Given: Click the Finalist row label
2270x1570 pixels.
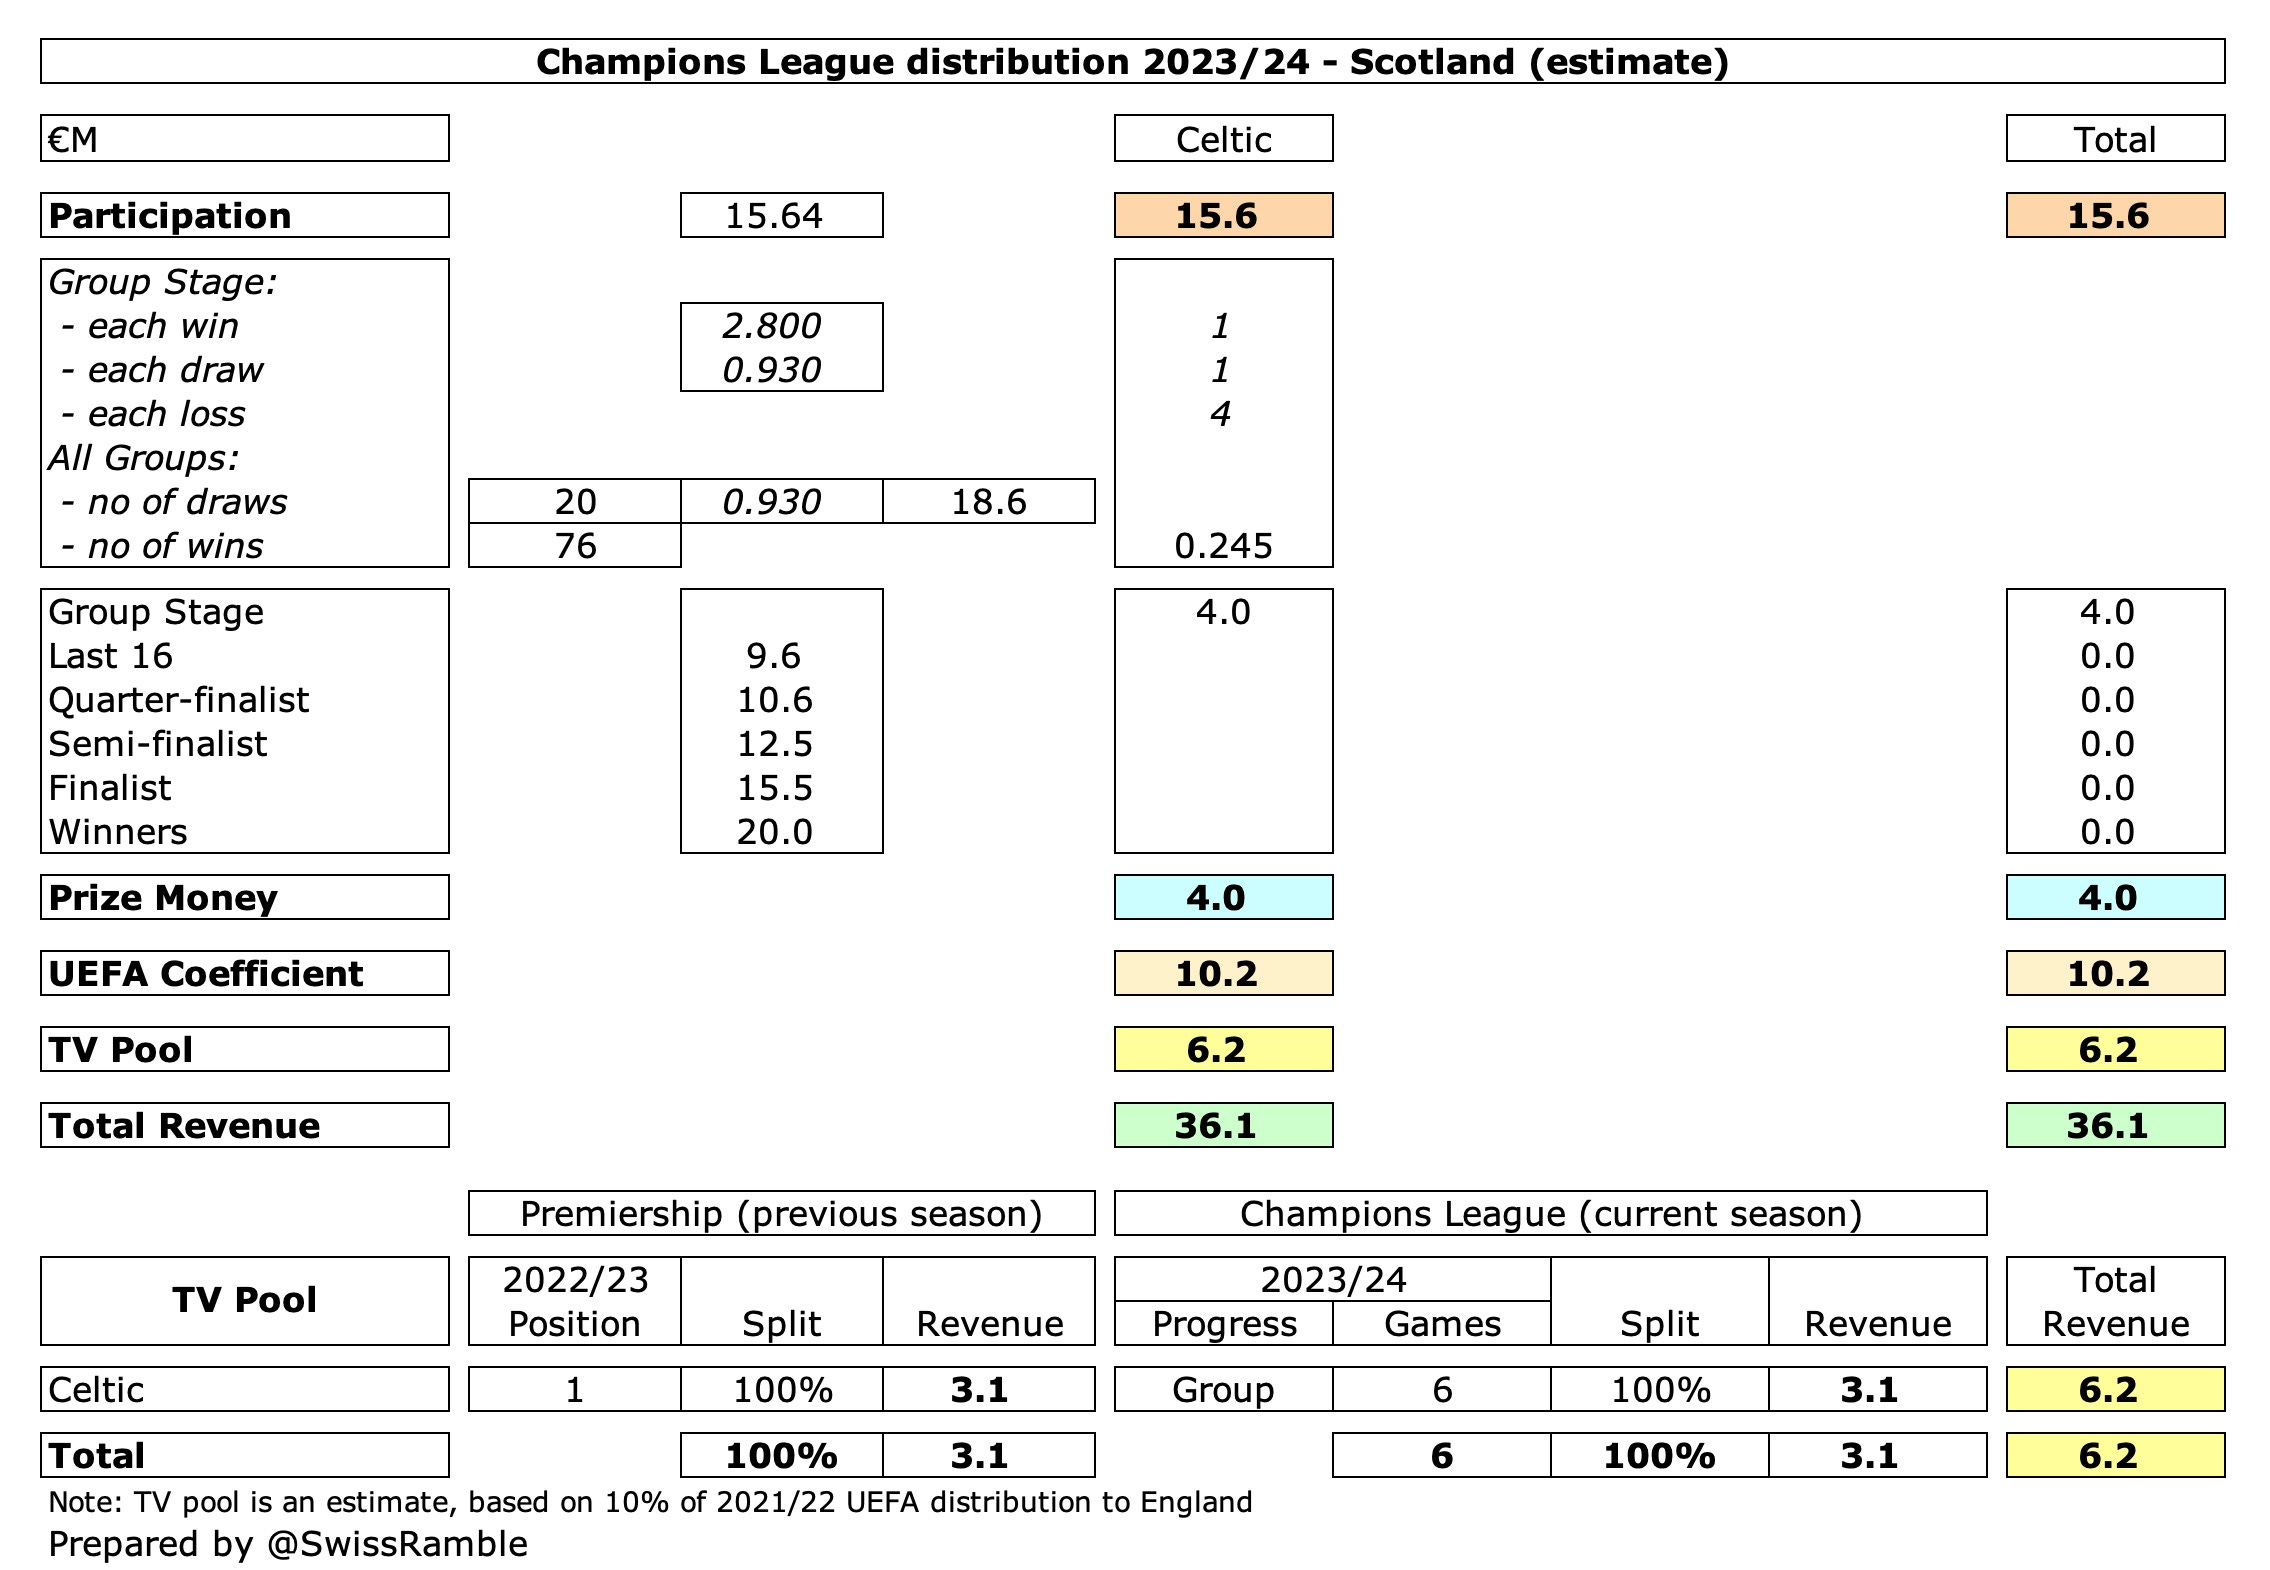Looking at the screenshot, I should coord(110,788).
